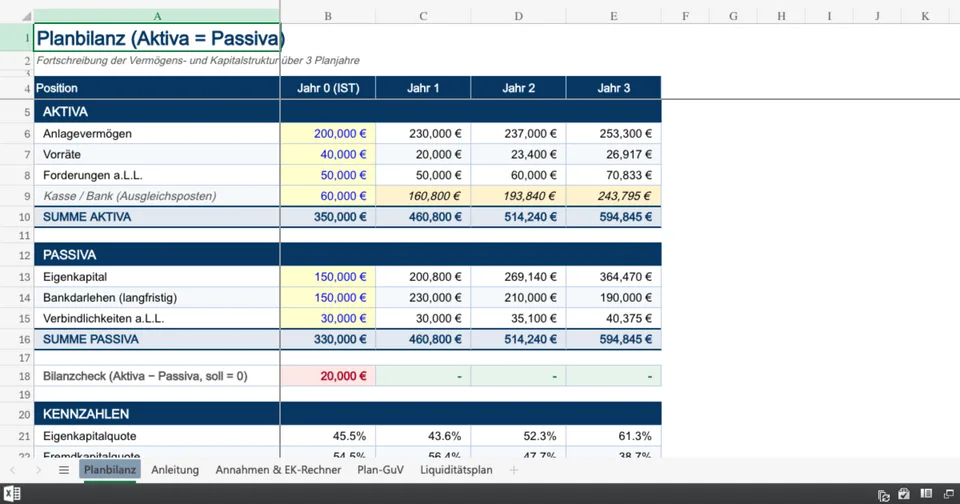Viewport: 960px width, 504px height.
Task: Select 'Bankdarlehen (langfristig)' label cell
Action: (157, 298)
